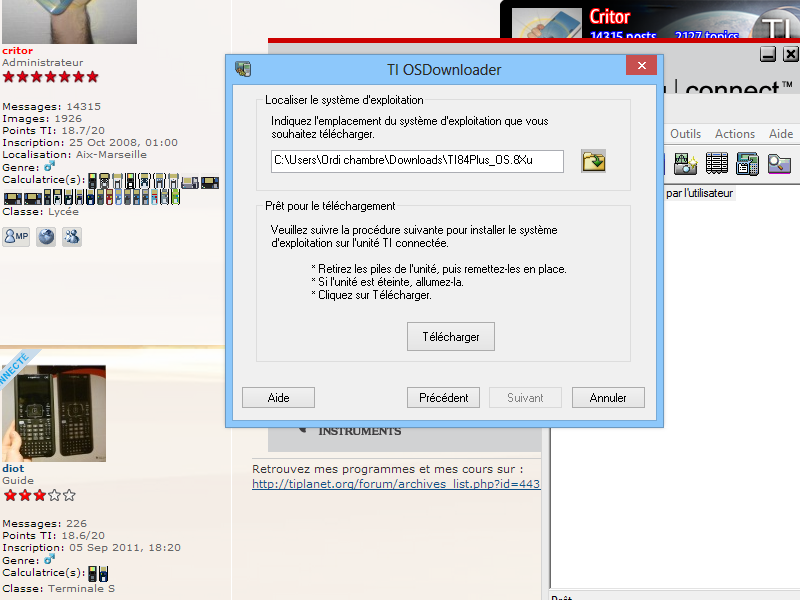Screen dimensions: 800x600
Task: Click the TI OSDownloader title bar app icon
Action: tap(243, 69)
